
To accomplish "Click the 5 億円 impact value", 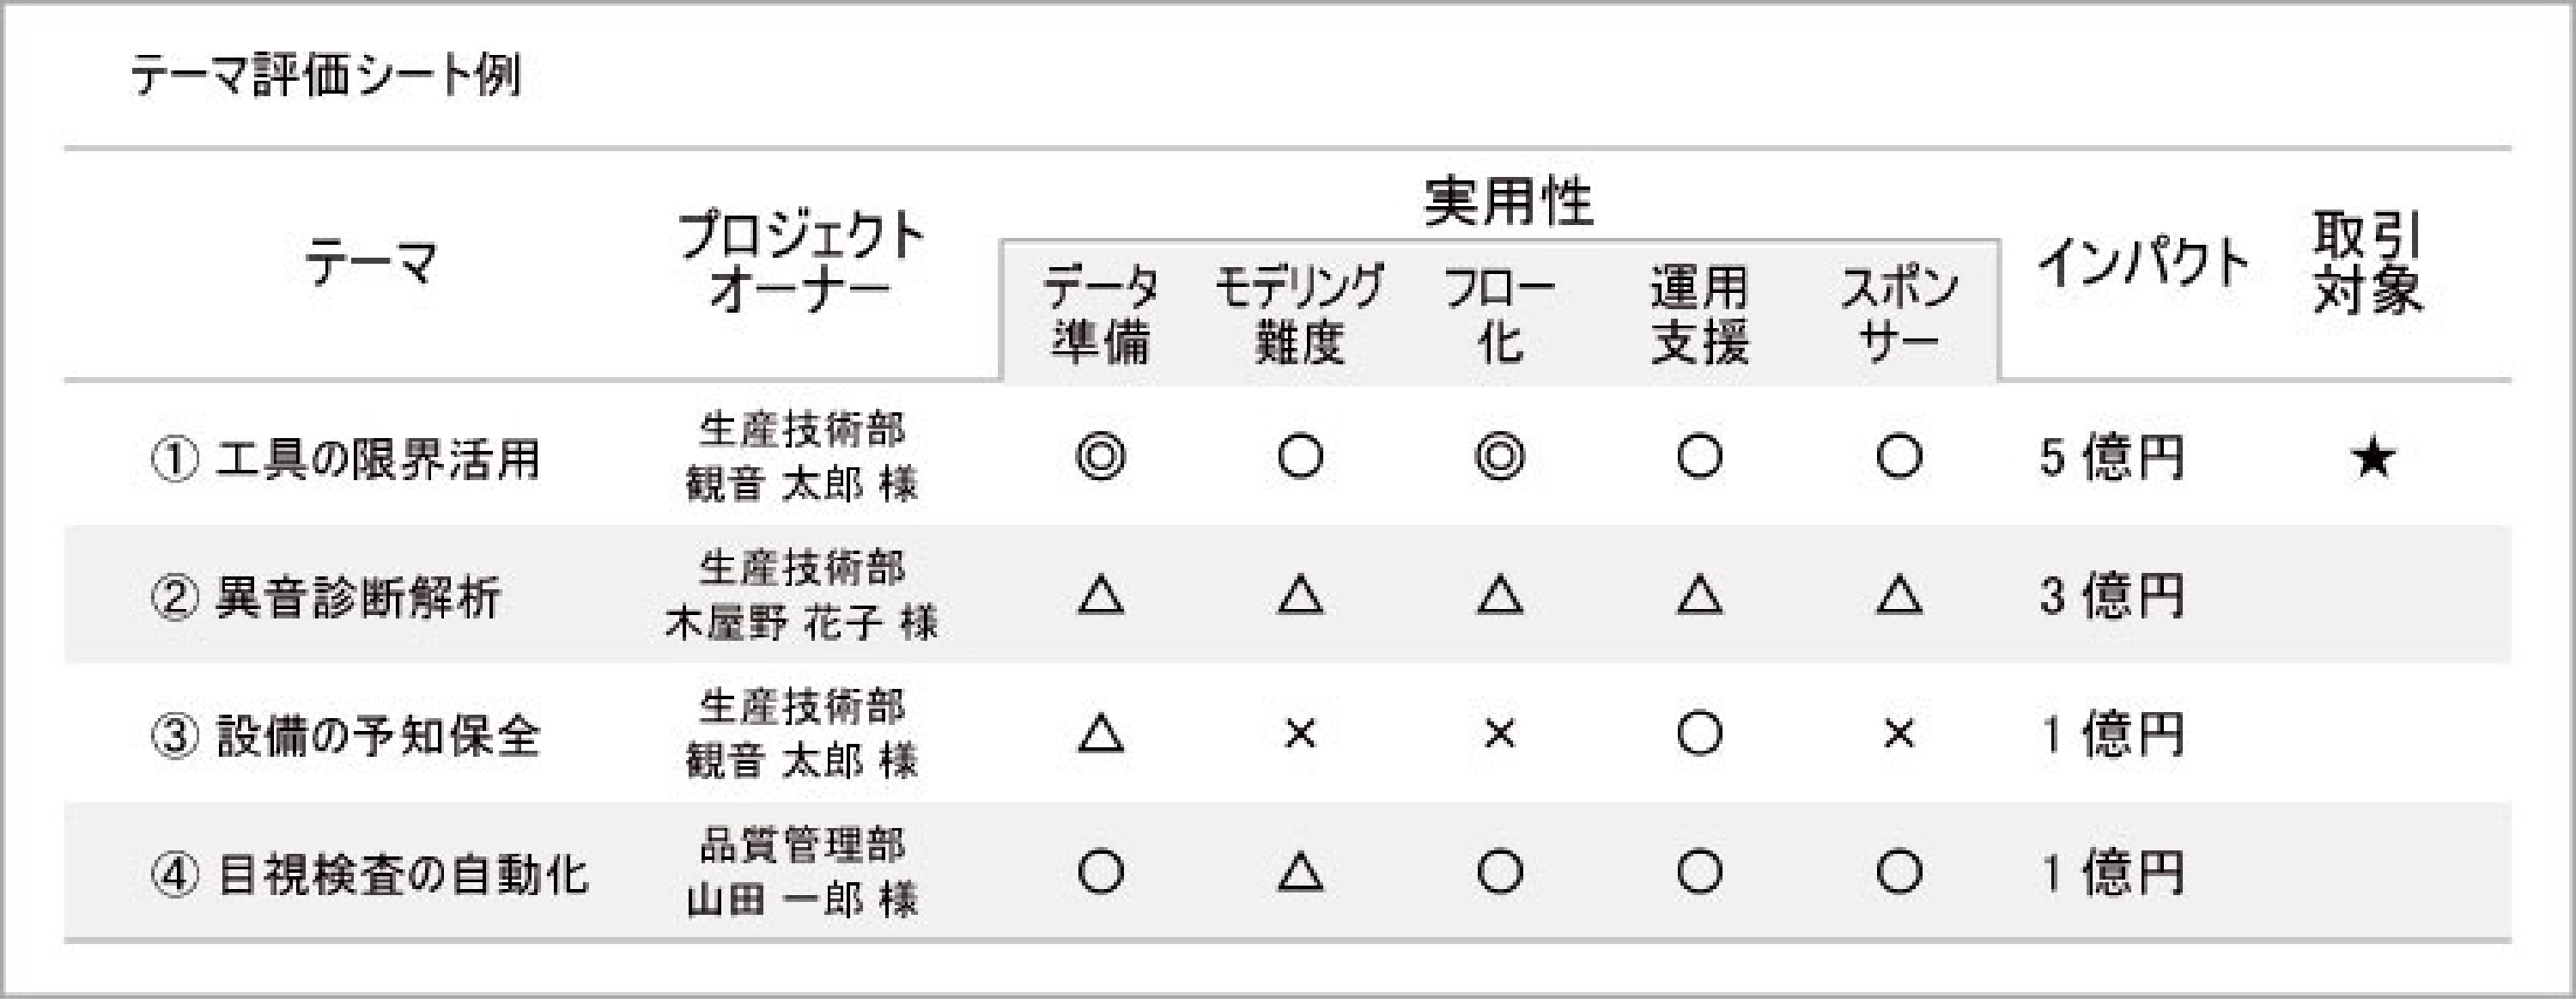I will click(x=2111, y=459).
